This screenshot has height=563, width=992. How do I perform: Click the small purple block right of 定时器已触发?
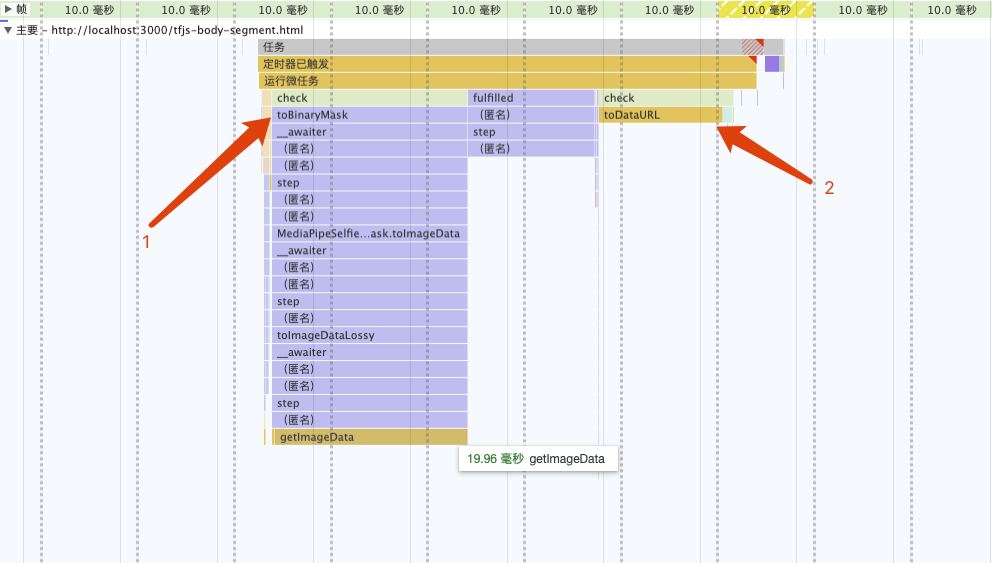[772, 64]
